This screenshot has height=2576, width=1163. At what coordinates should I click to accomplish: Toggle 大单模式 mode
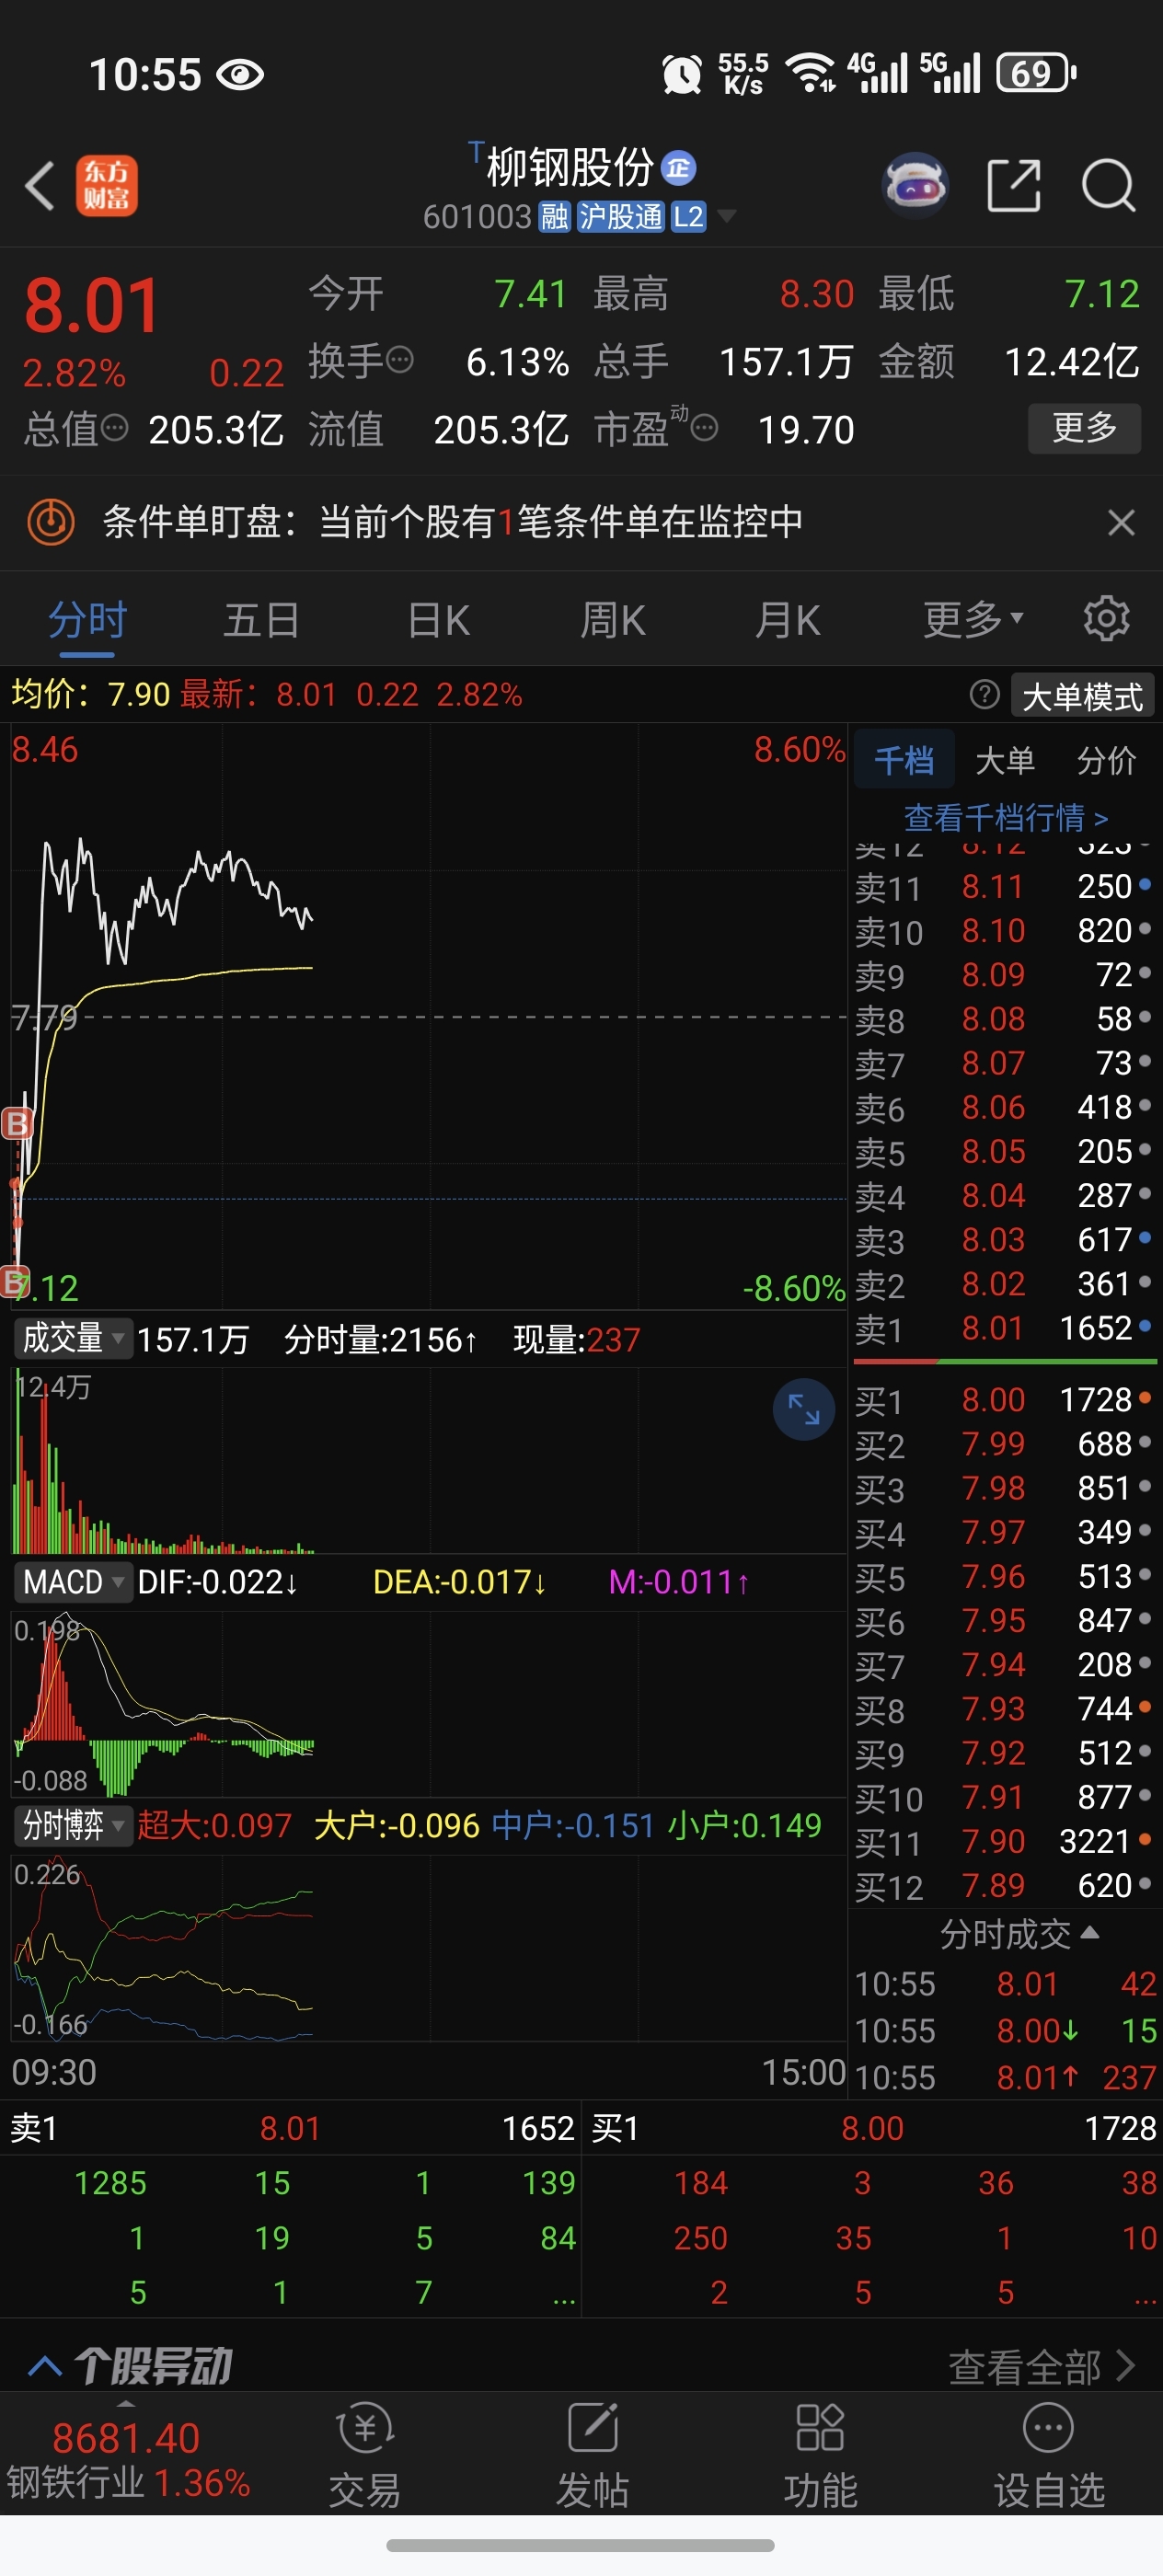[x=1082, y=696]
